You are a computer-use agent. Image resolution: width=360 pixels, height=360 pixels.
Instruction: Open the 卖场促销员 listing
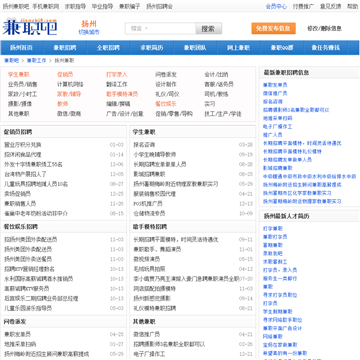pyautogui.click(x=17, y=194)
